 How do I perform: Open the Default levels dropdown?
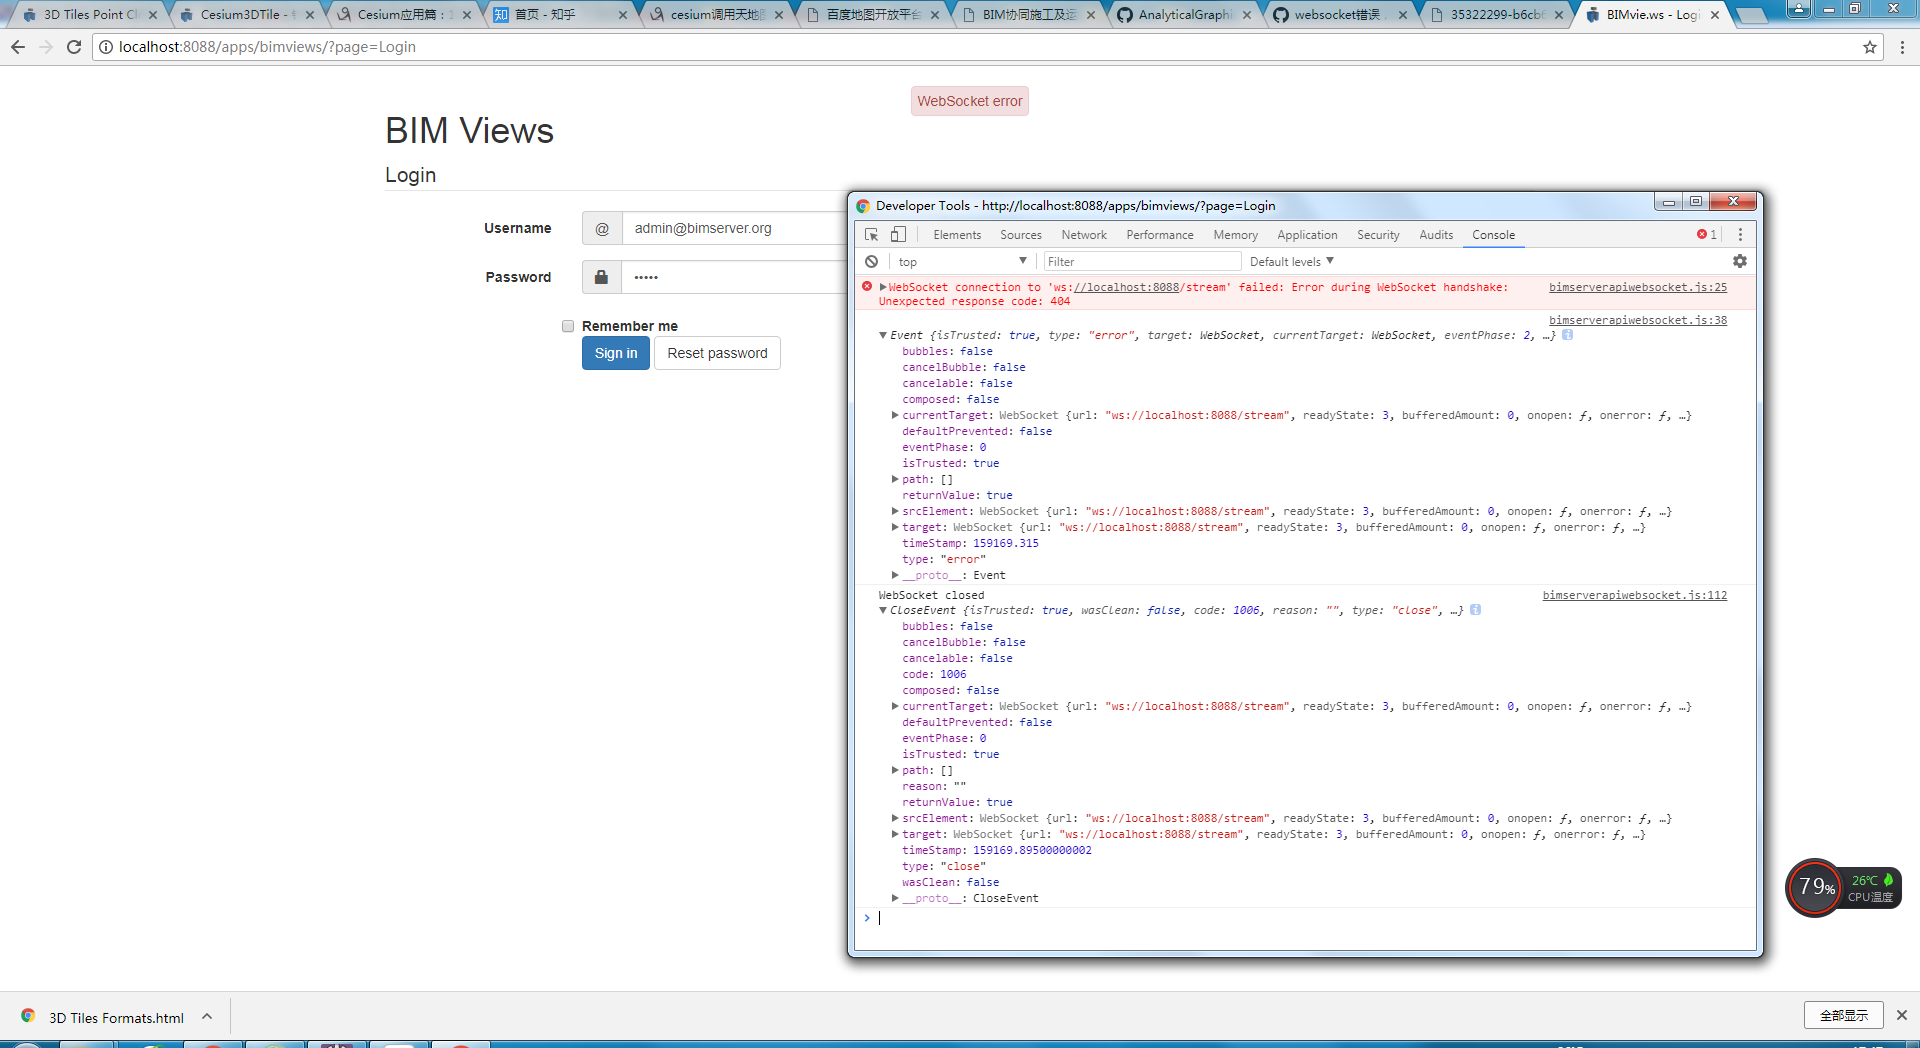tap(1291, 261)
